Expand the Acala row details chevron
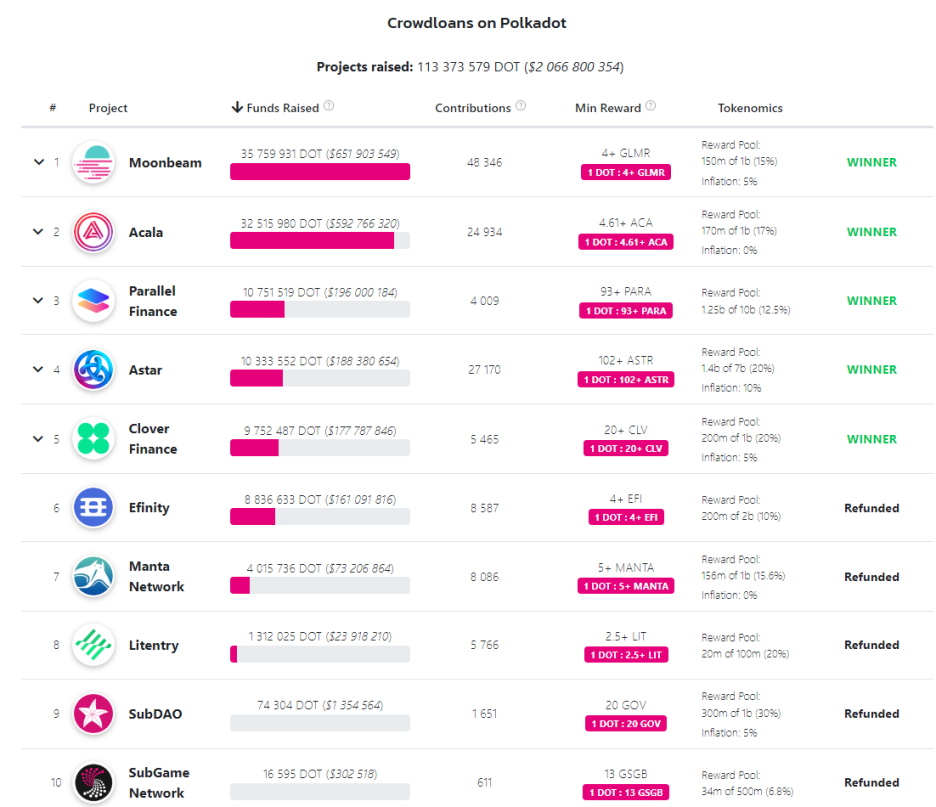The height and width of the screenshot is (807, 936). pyautogui.click(x=38, y=232)
